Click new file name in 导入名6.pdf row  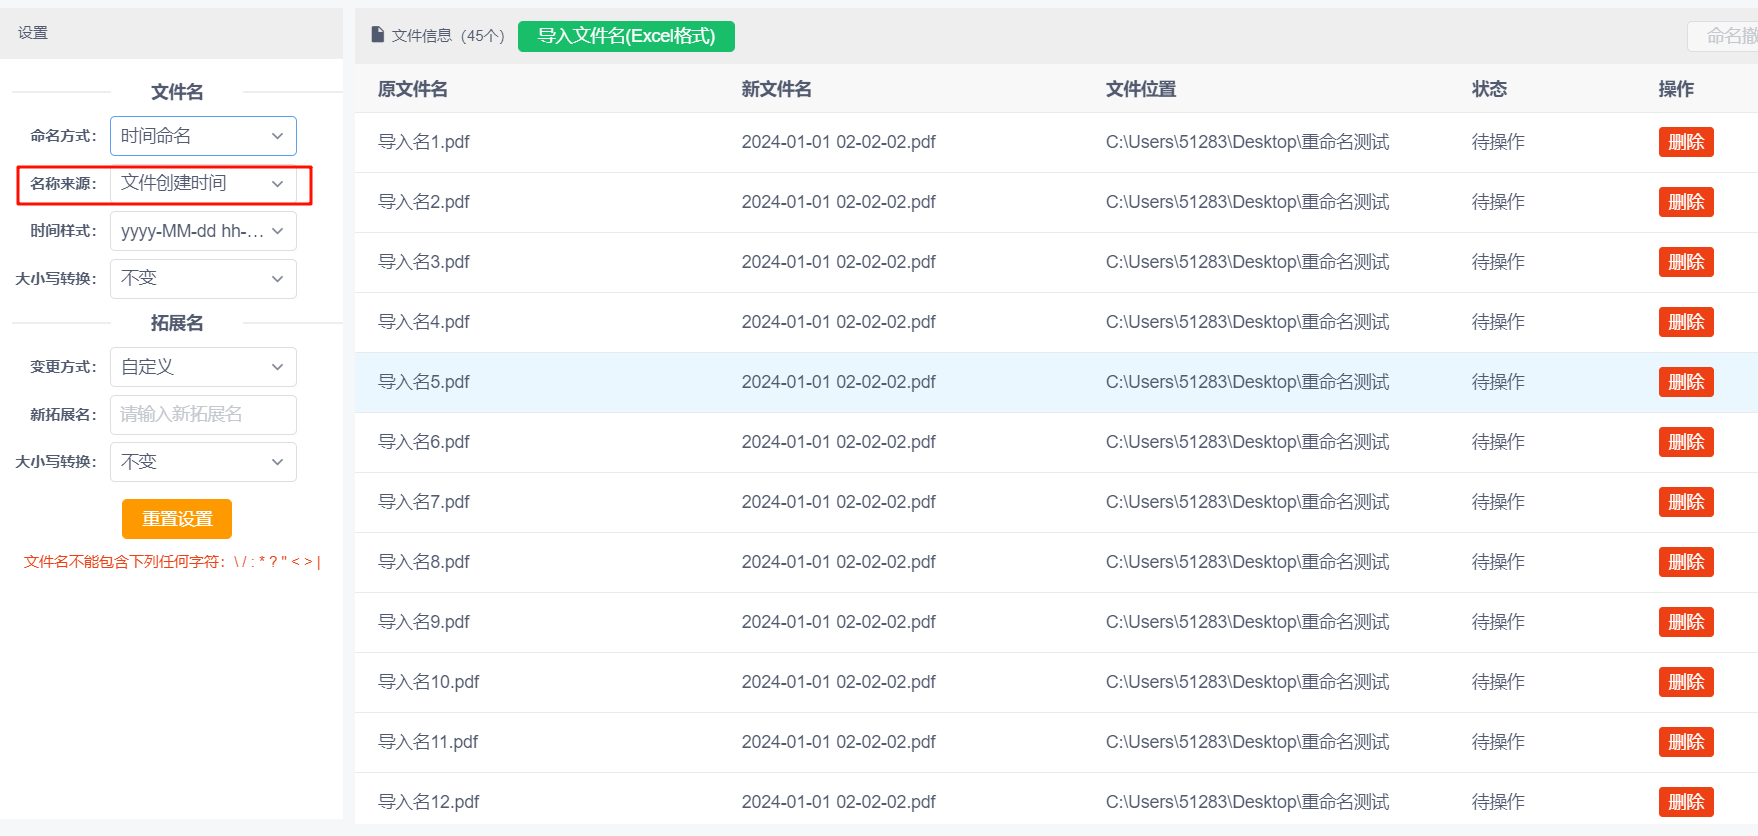[x=838, y=442]
